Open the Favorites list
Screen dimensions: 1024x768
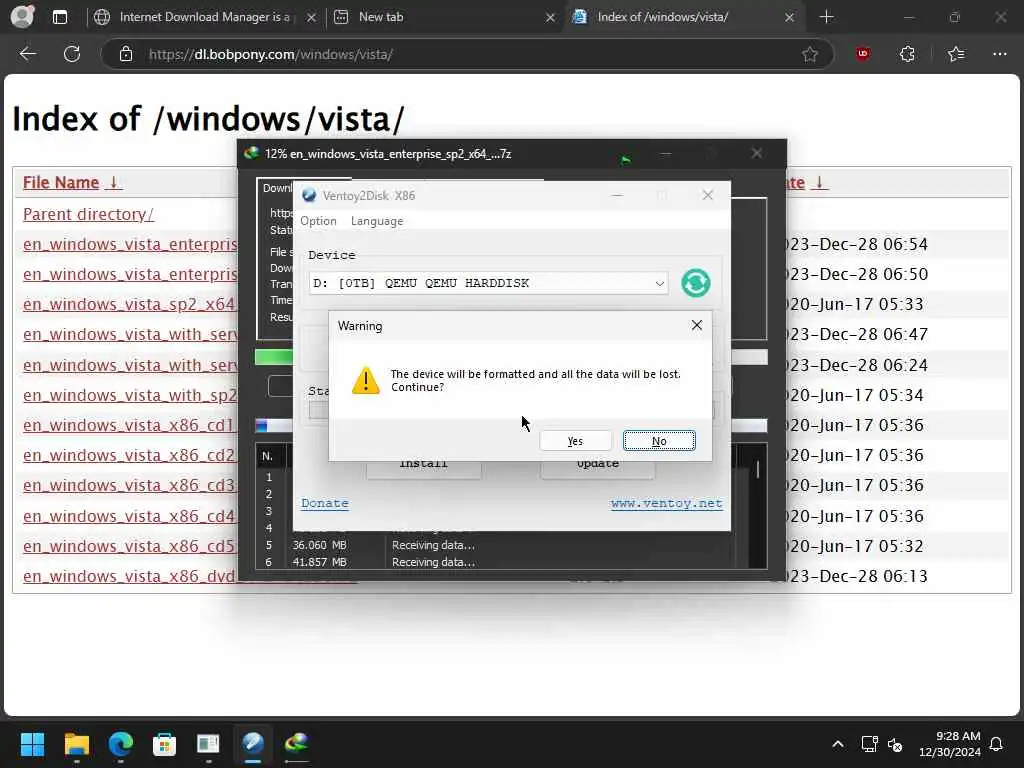(956, 54)
